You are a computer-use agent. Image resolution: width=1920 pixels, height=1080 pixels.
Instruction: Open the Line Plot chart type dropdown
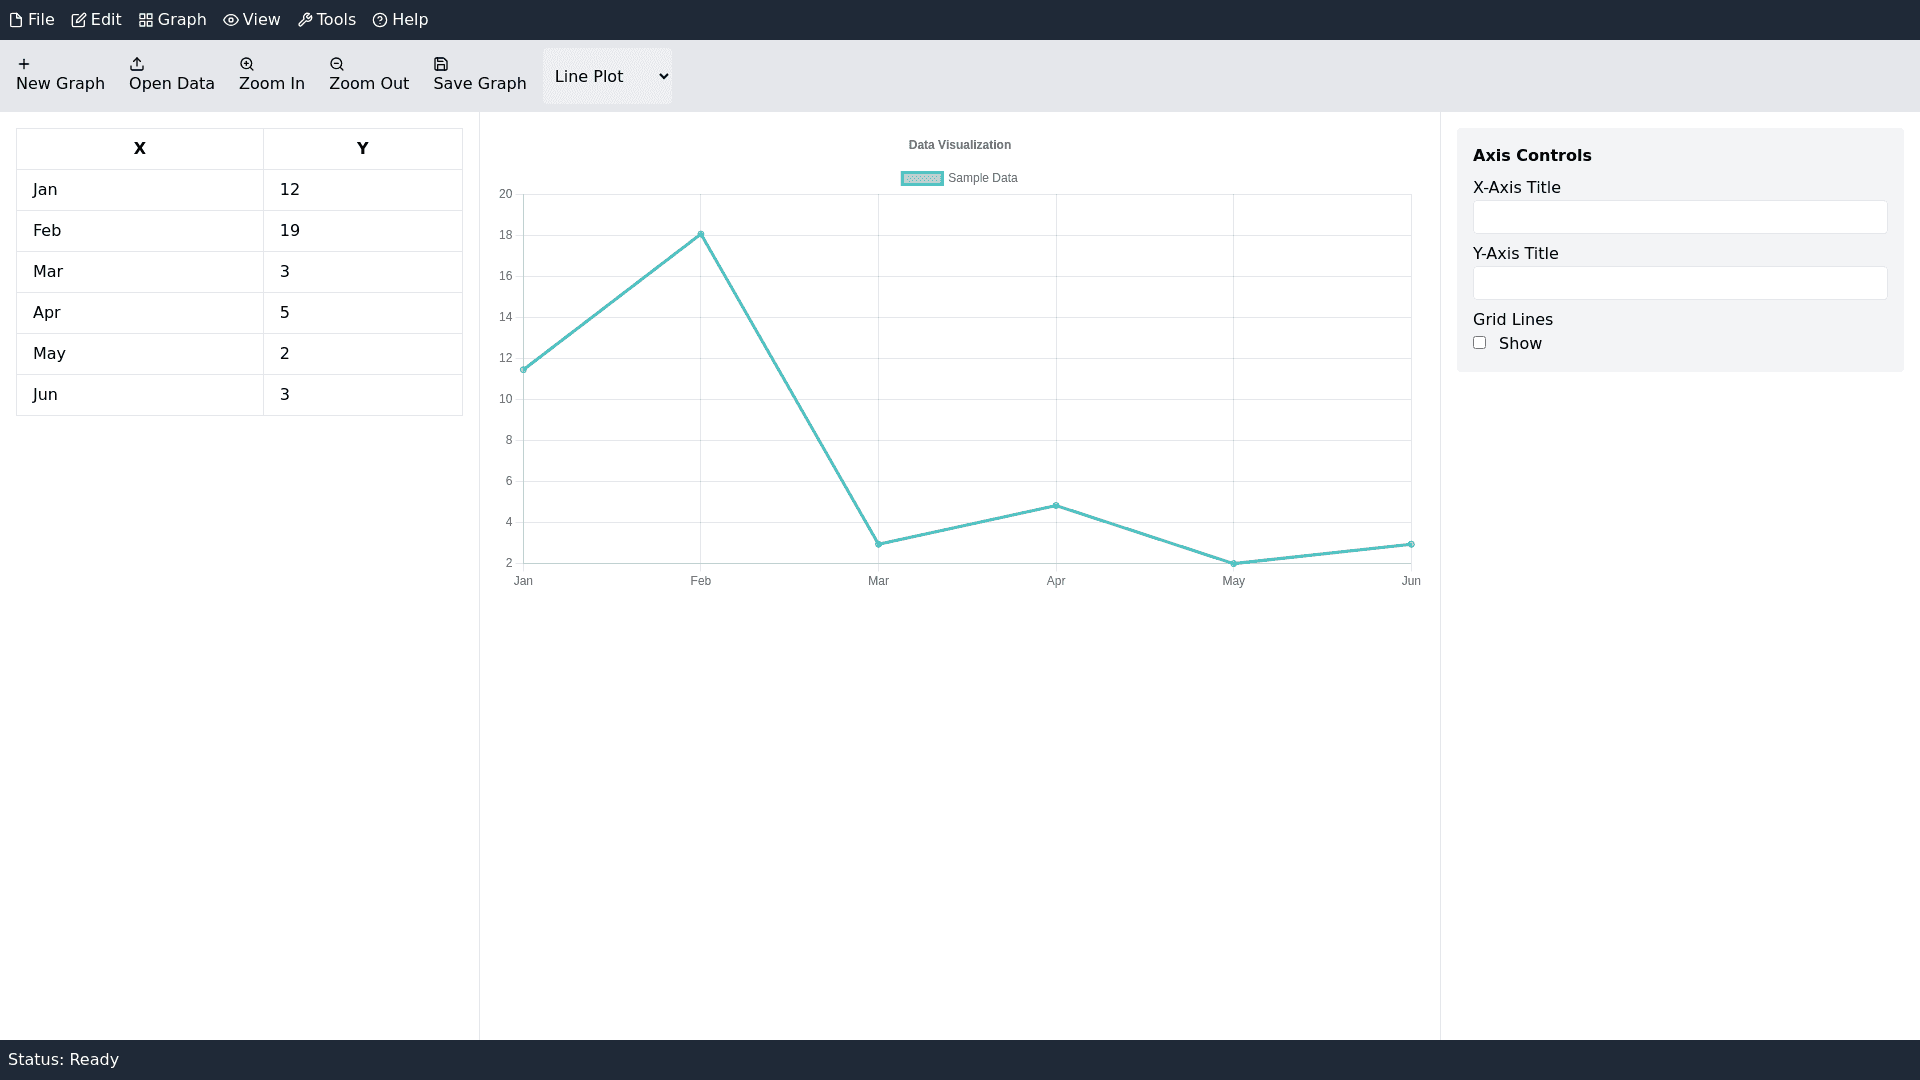606,75
